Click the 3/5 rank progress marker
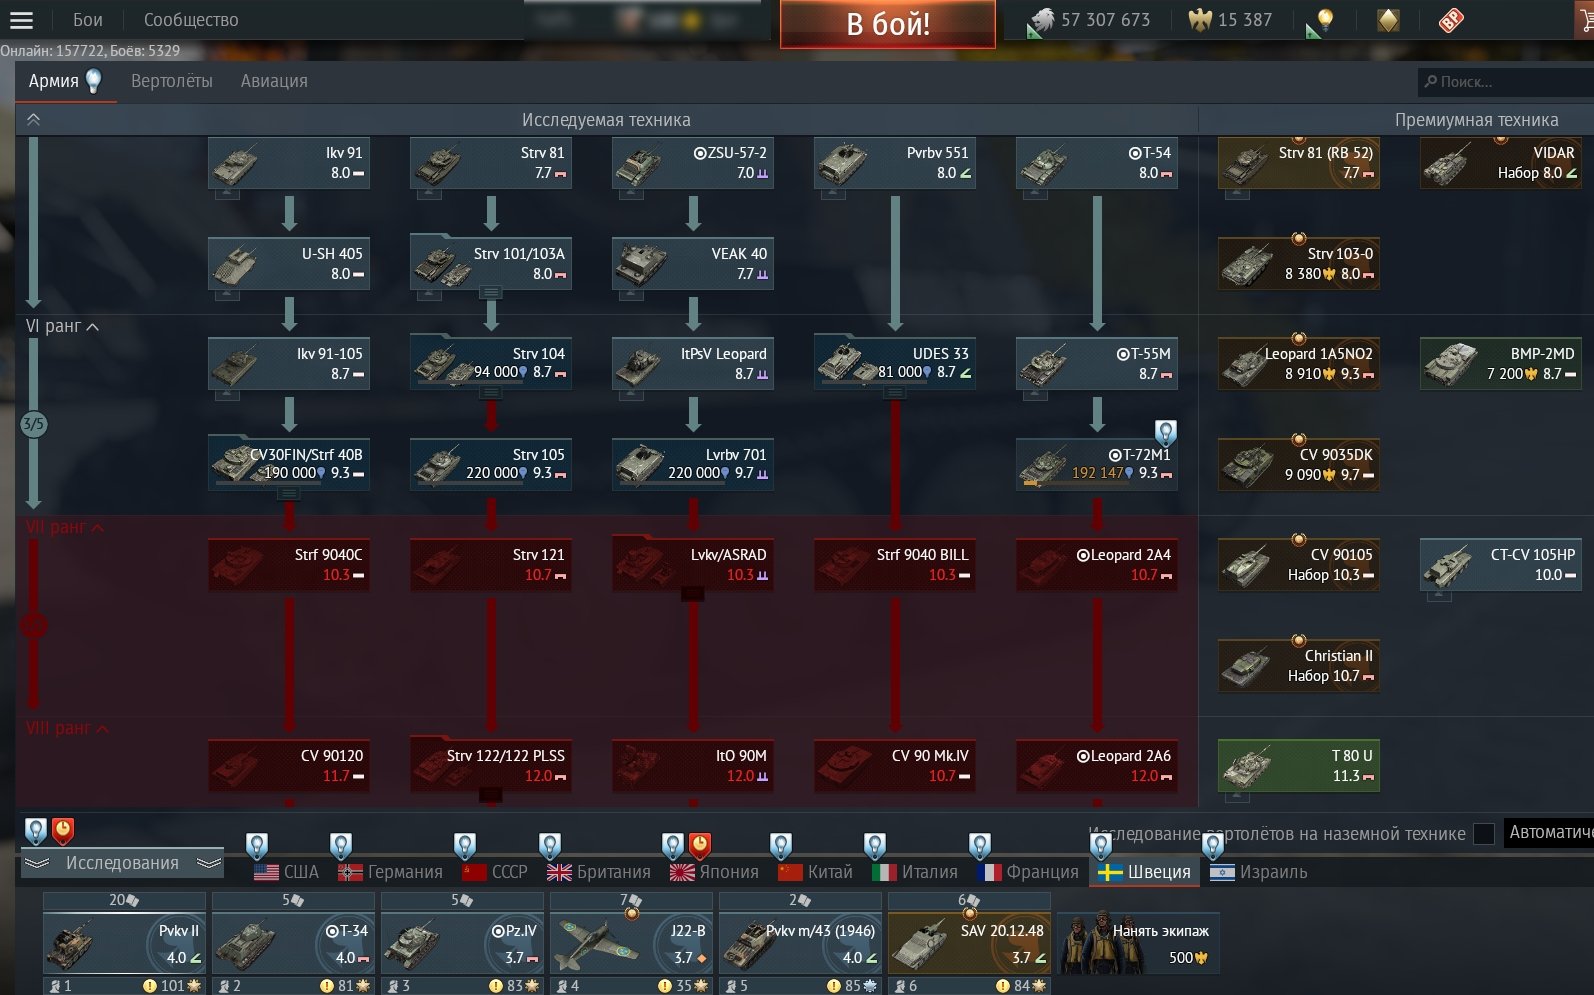1594x995 pixels. [x=33, y=424]
